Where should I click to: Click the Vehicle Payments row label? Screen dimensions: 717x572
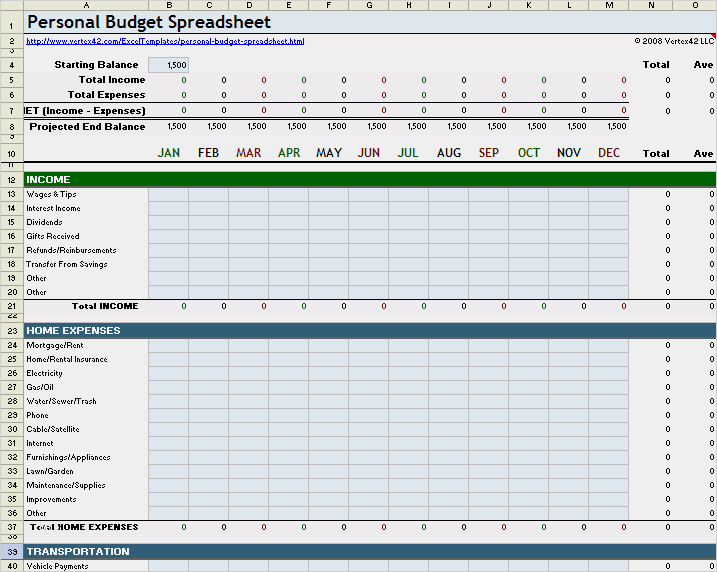pos(58,566)
